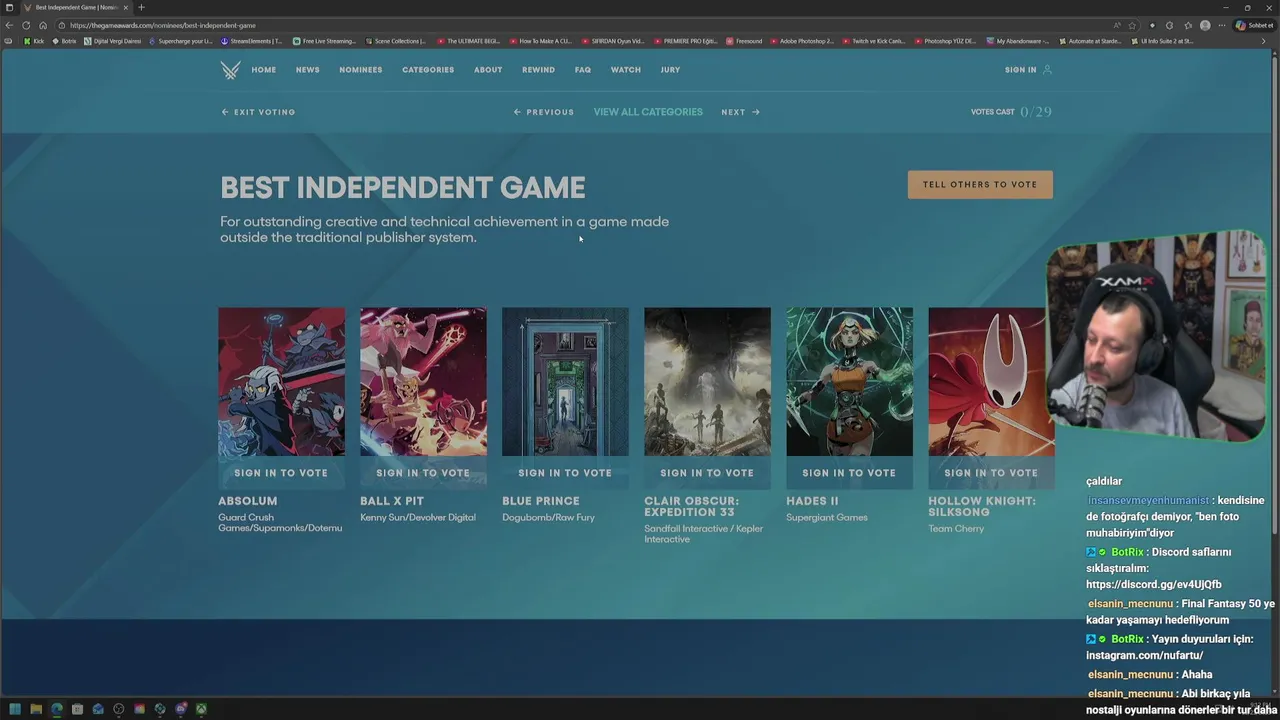Screen dimensions: 1280x720
Task: Go to HOME in site navigation
Action: [264, 70]
